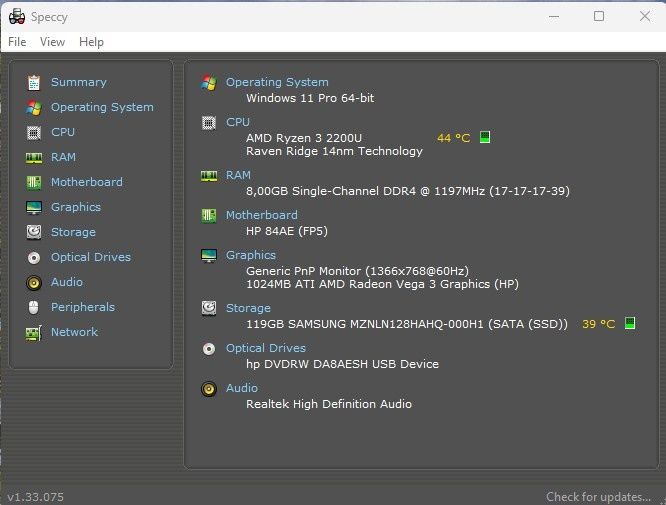This screenshot has width=666, height=505.
Task: Click the Windows flag icon in summary panel
Action: [x=209, y=82]
